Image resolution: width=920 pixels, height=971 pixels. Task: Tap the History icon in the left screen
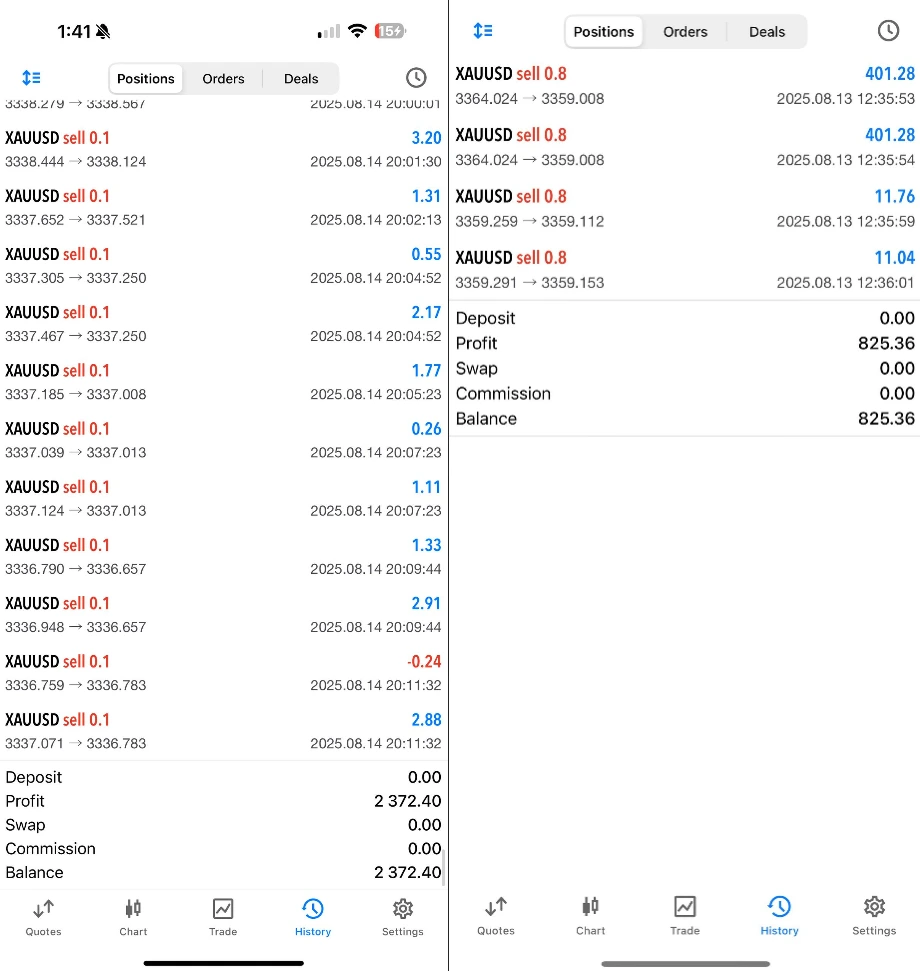coord(313,916)
